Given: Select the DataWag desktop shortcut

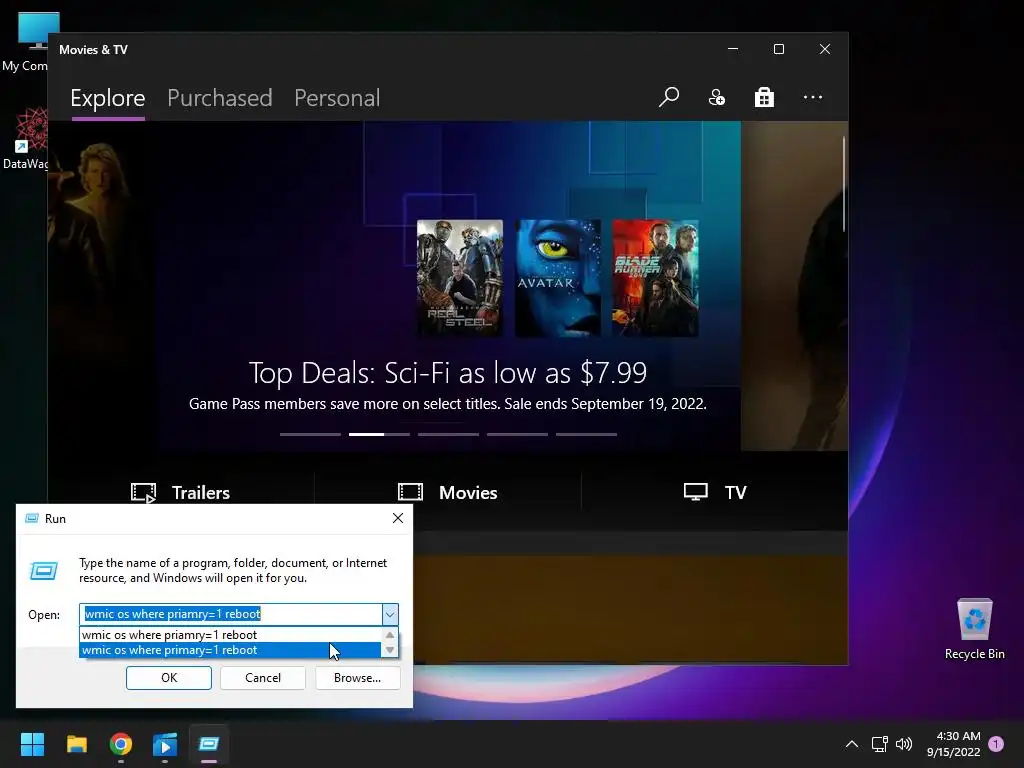Looking at the screenshot, I should pos(25,138).
